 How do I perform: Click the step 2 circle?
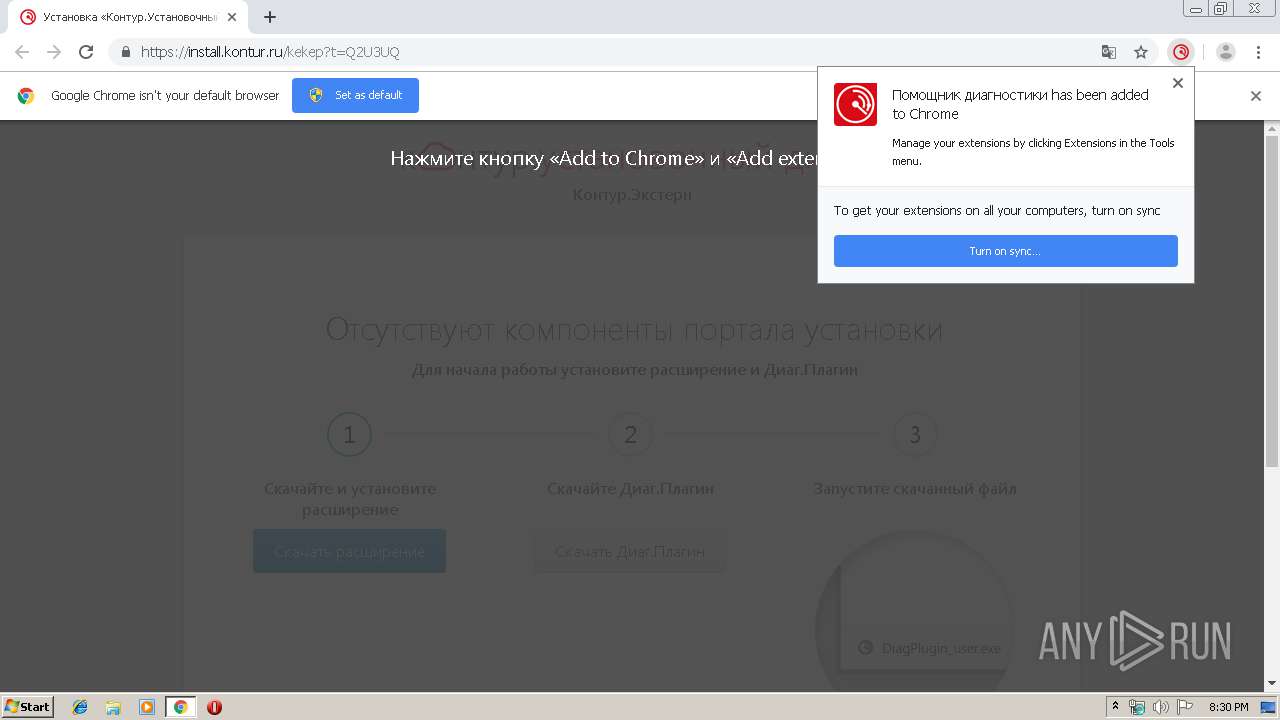coord(630,435)
